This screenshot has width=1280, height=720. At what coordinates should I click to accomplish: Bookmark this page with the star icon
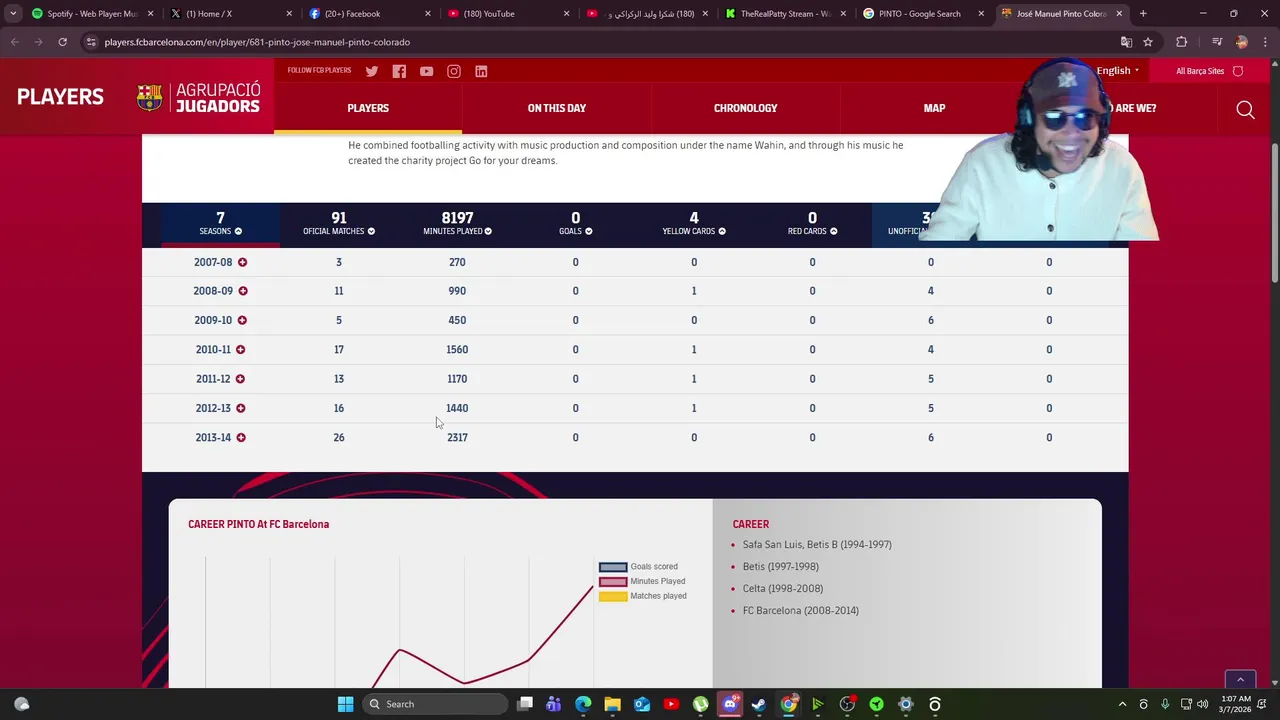[1148, 42]
